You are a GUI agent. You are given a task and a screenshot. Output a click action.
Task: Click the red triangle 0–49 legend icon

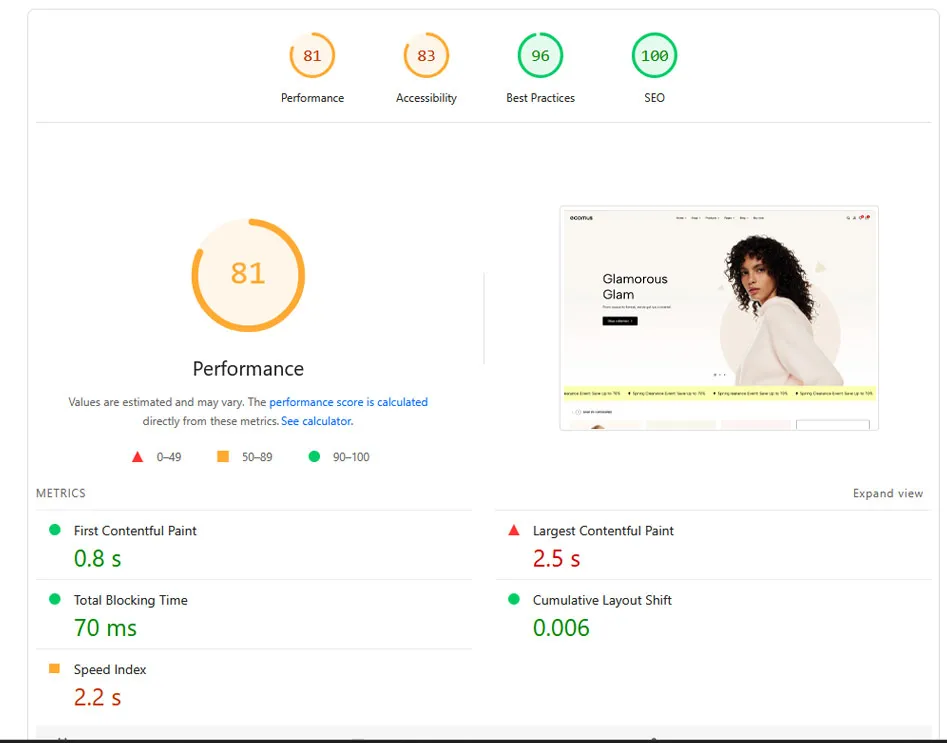click(138, 457)
